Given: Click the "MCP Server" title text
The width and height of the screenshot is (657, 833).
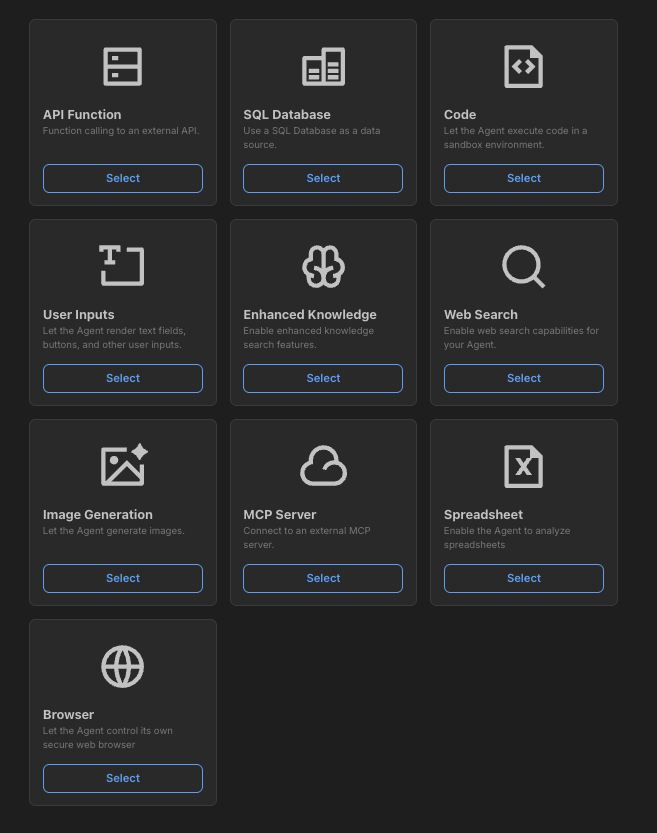Looking at the screenshot, I should coord(279,515).
